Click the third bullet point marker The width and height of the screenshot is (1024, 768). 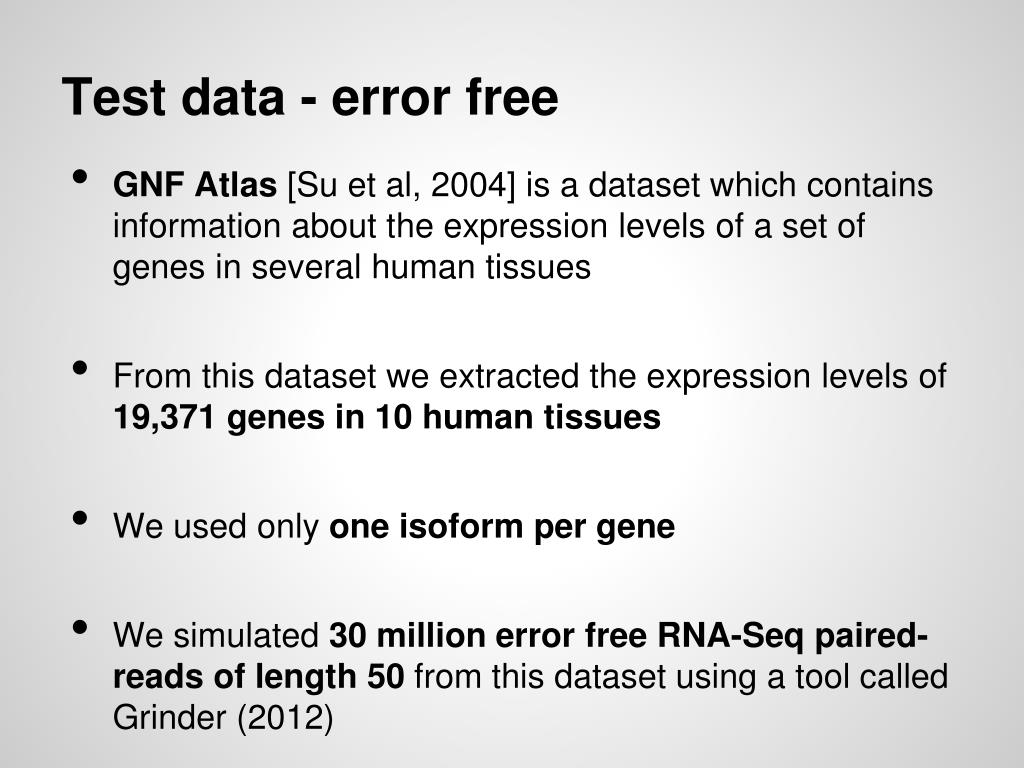pyautogui.click(x=80, y=519)
